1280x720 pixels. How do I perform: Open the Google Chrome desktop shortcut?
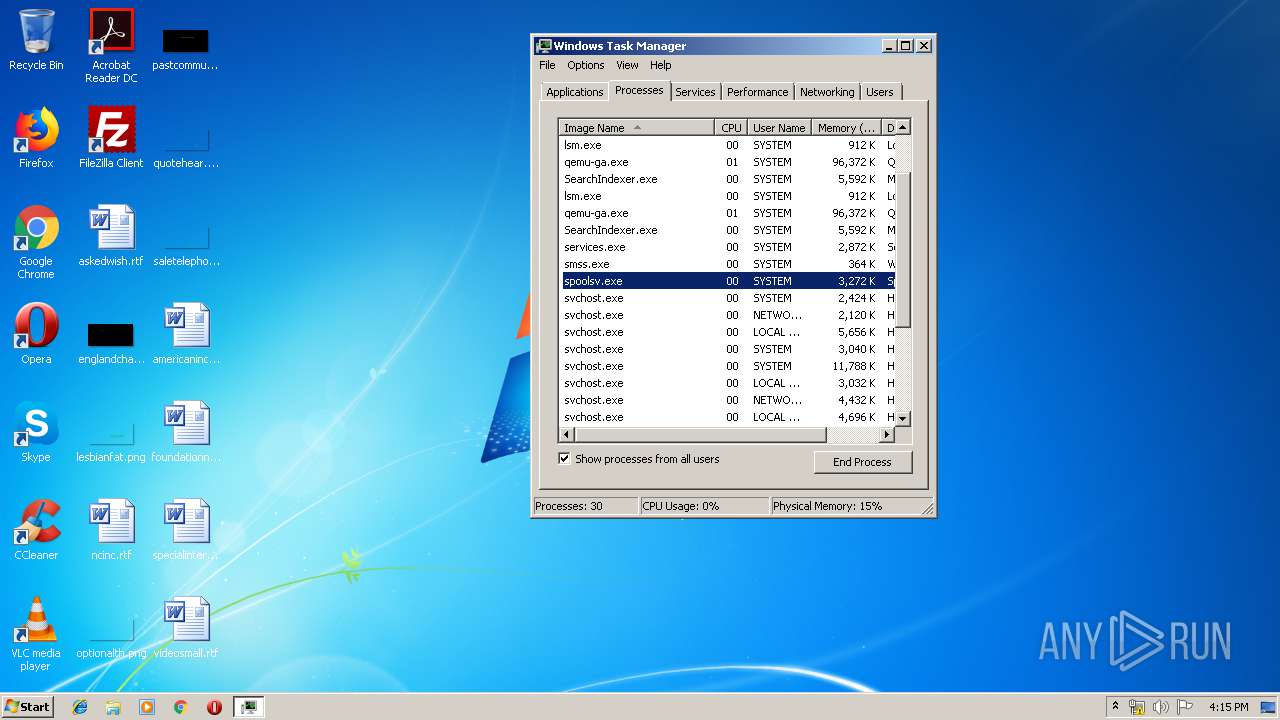tap(36, 242)
